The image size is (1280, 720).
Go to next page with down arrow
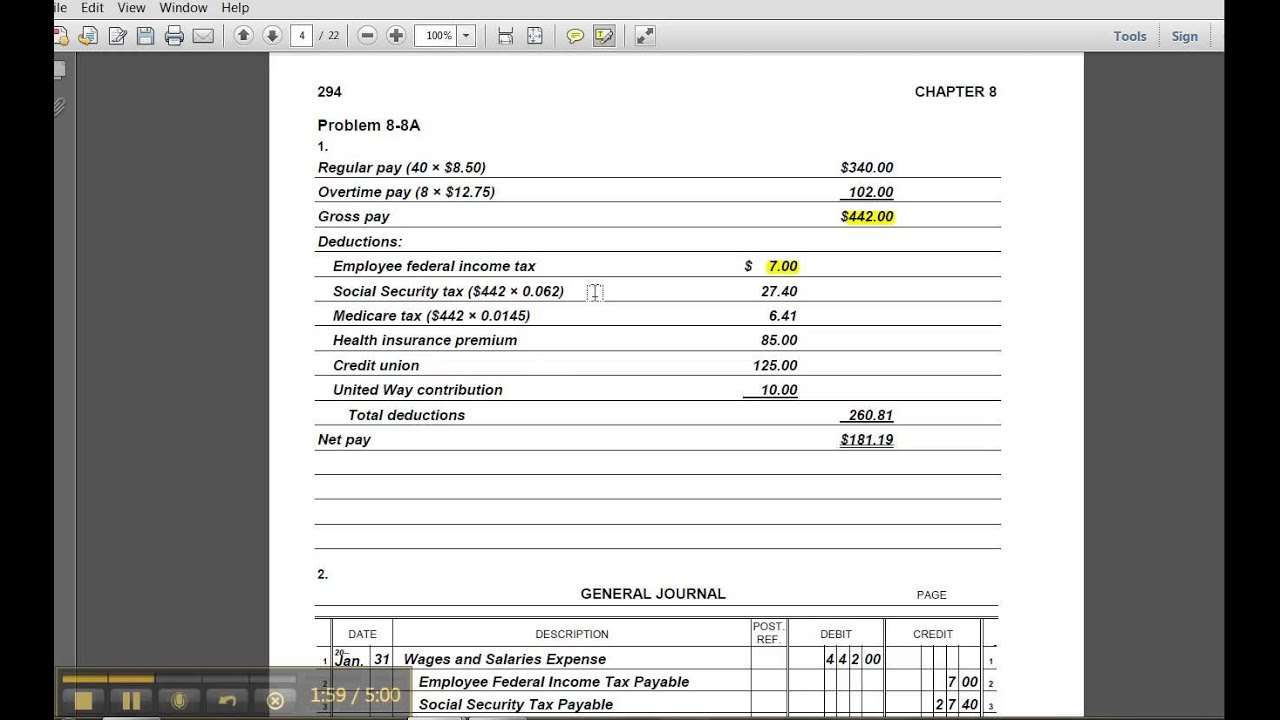pos(271,35)
